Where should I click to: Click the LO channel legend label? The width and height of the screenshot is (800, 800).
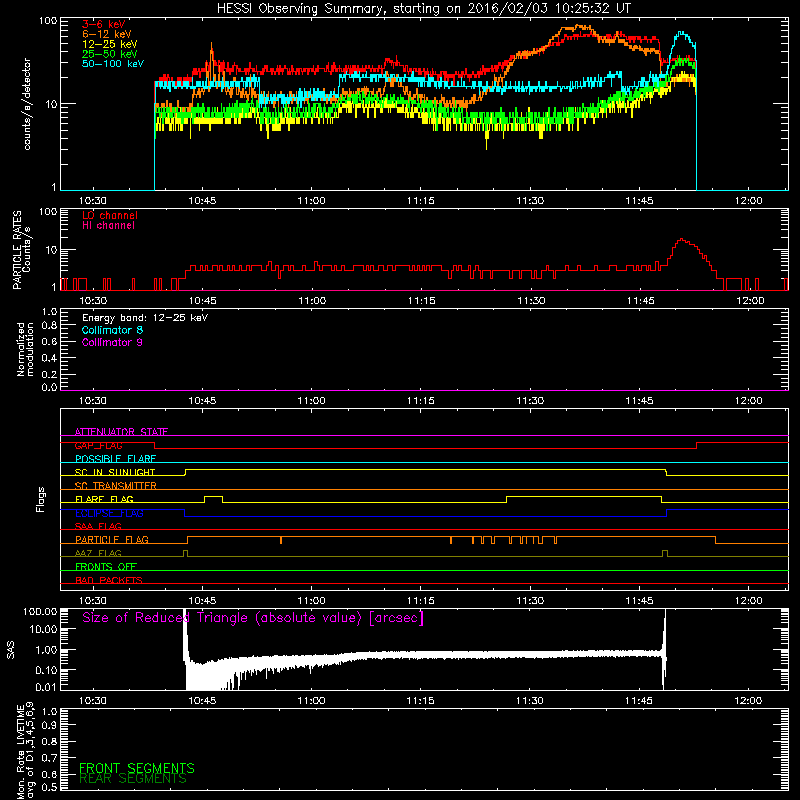tap(110, 215)
